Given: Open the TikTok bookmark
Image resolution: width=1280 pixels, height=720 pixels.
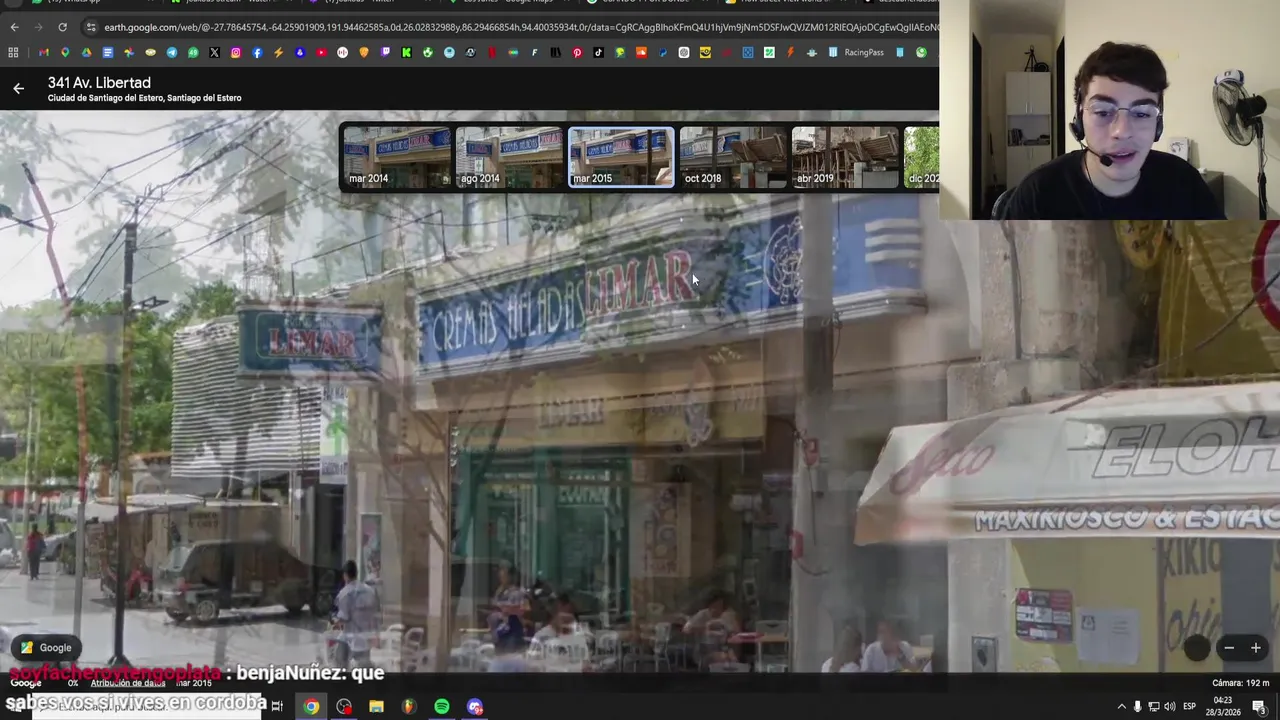Looking at the screenshot, I should tap(598, 52).
